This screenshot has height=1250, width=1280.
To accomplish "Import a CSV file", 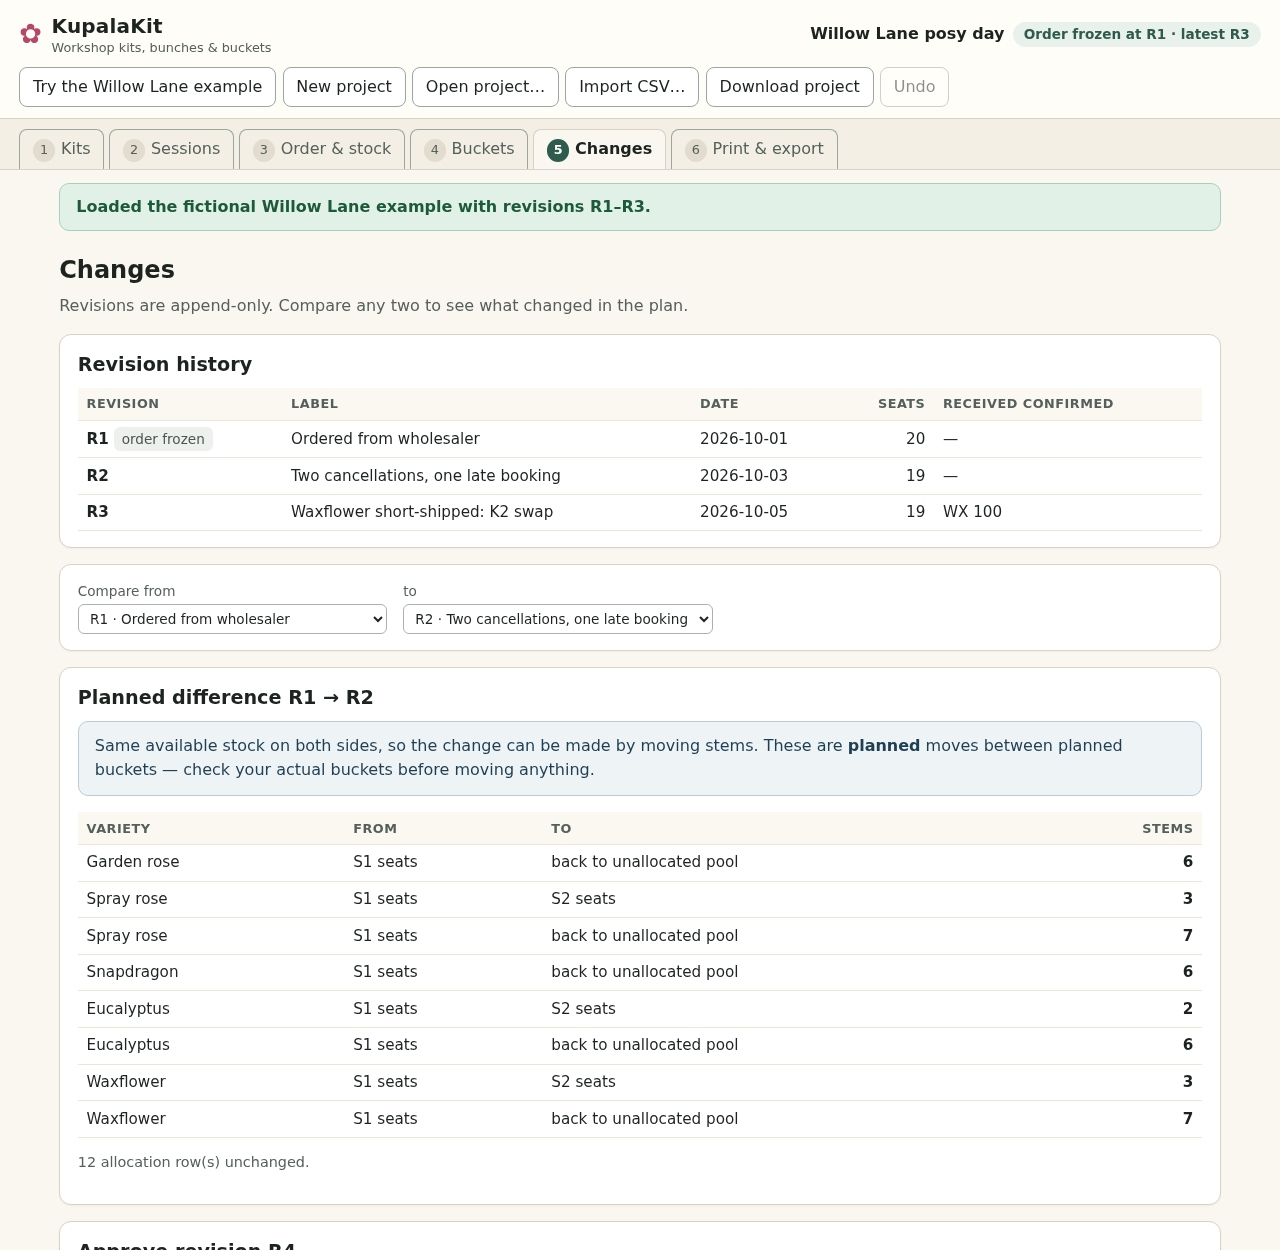I will tap(632, 87).
